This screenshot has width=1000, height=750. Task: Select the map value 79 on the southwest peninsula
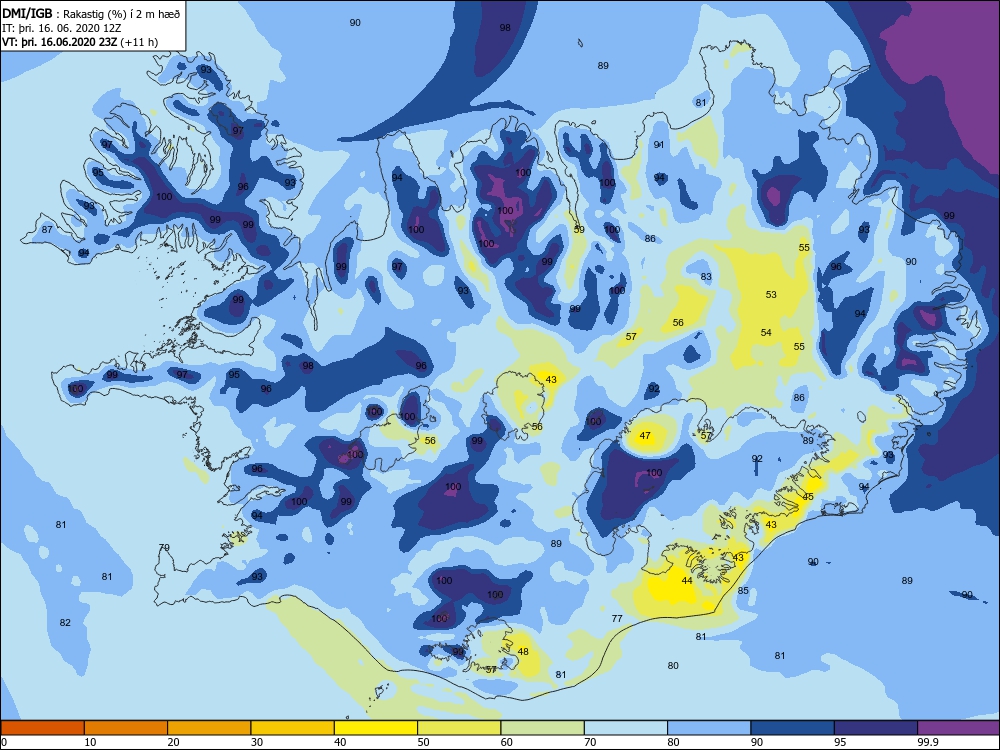[164, 548]
